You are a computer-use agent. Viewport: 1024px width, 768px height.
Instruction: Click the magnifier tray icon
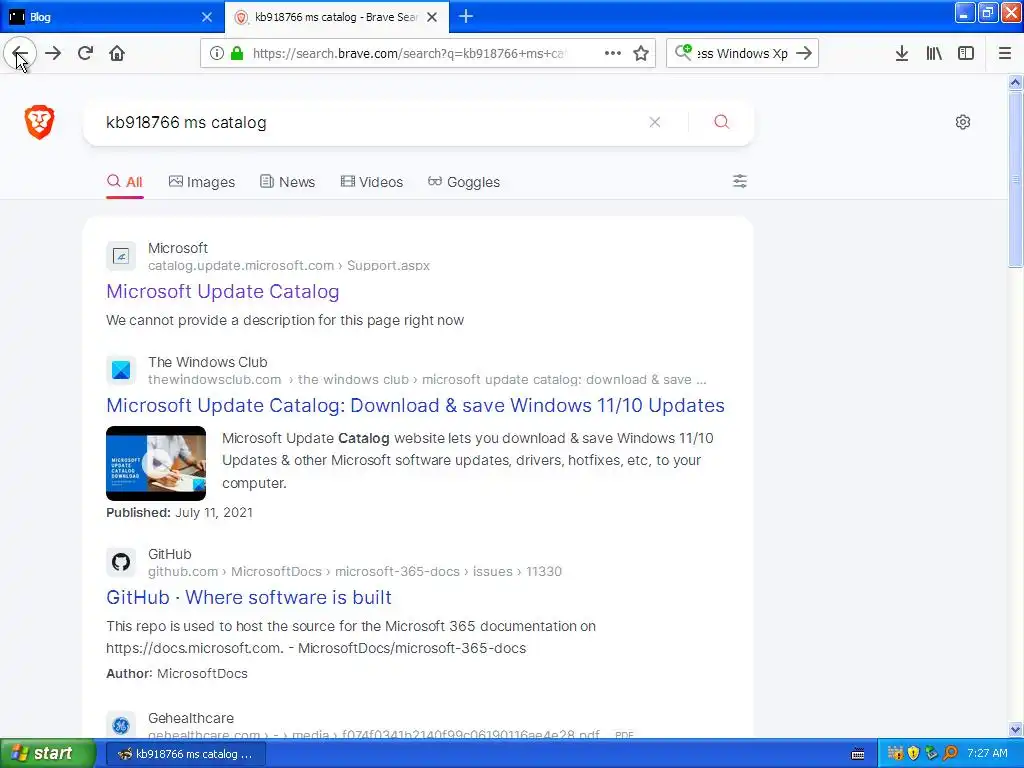click(x=951, y=754)
